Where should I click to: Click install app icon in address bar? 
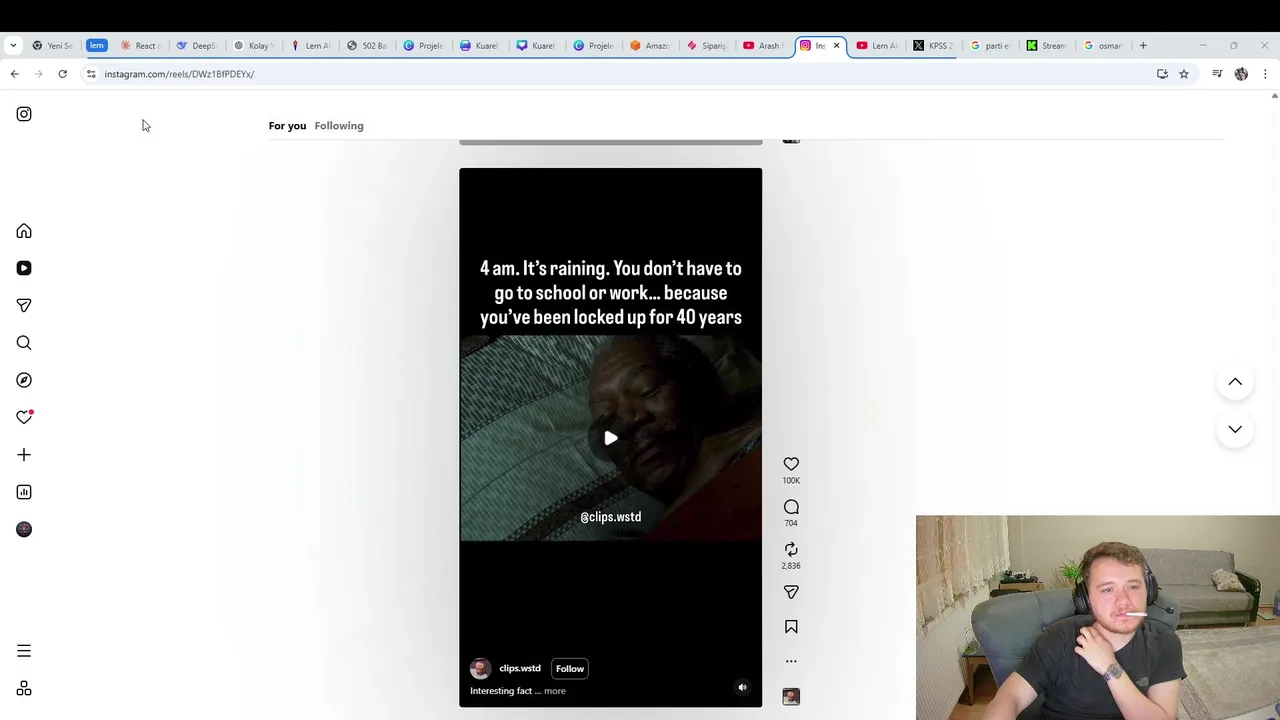(1162, 74)
